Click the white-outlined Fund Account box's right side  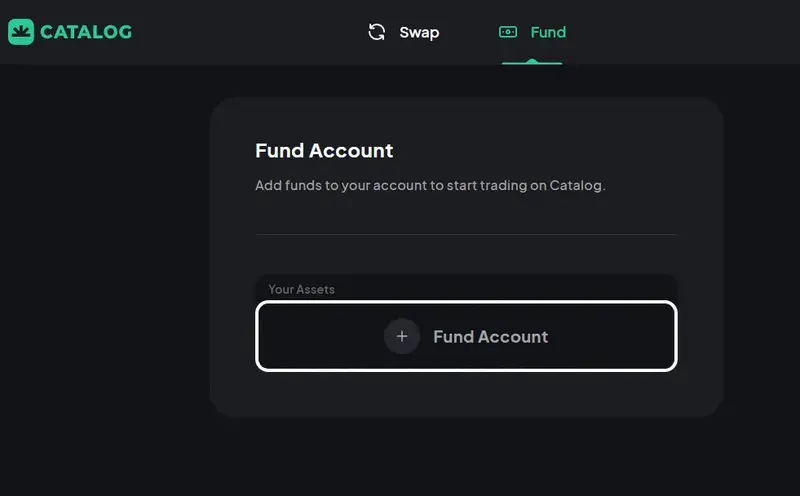[x=630, y=337]
